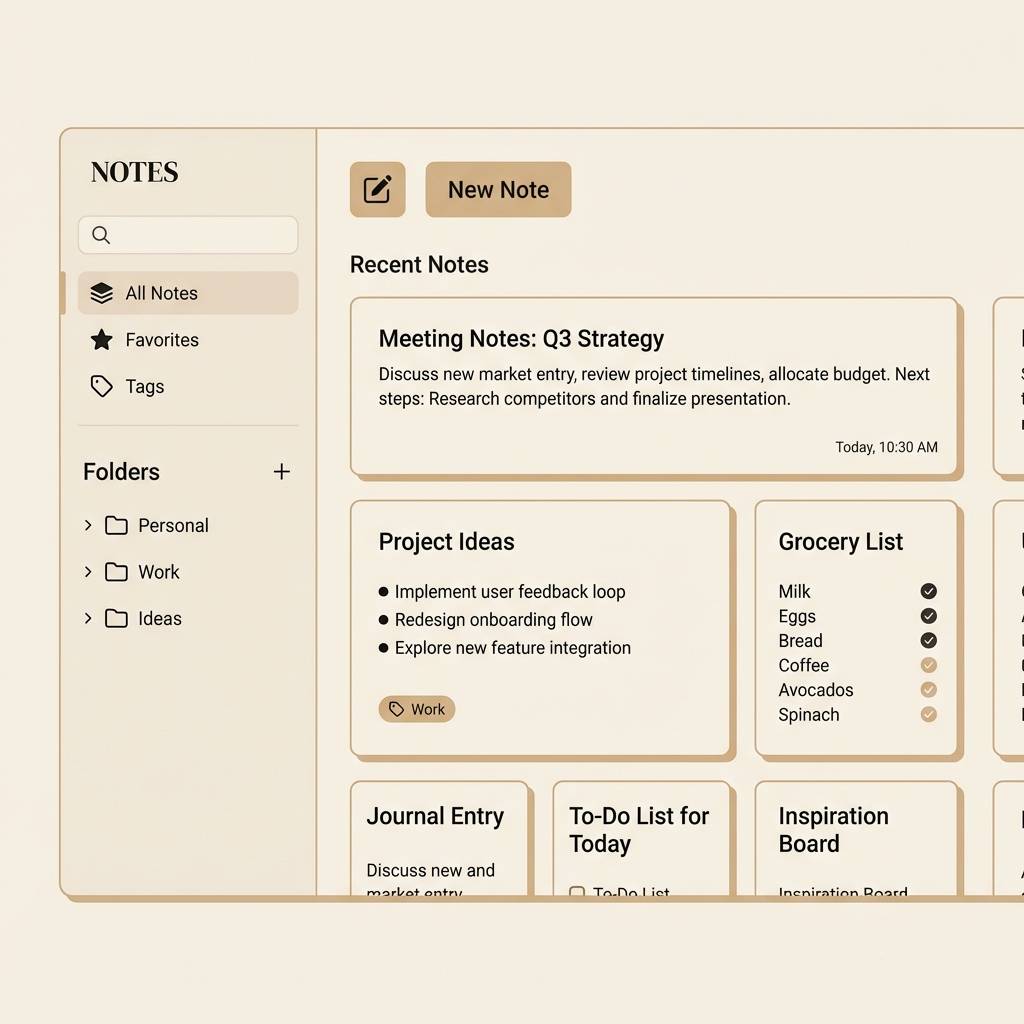Check off Coffee on the Grocery List
This screenshot has height=1024, width=1024.
(928, 665)
